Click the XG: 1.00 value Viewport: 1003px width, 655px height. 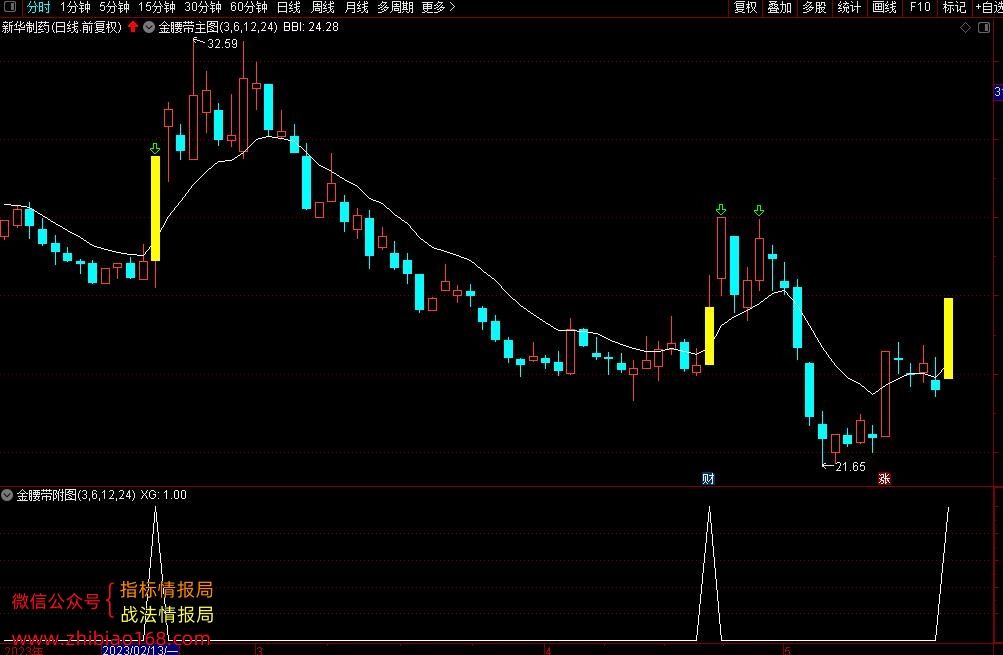pos(164,494)
